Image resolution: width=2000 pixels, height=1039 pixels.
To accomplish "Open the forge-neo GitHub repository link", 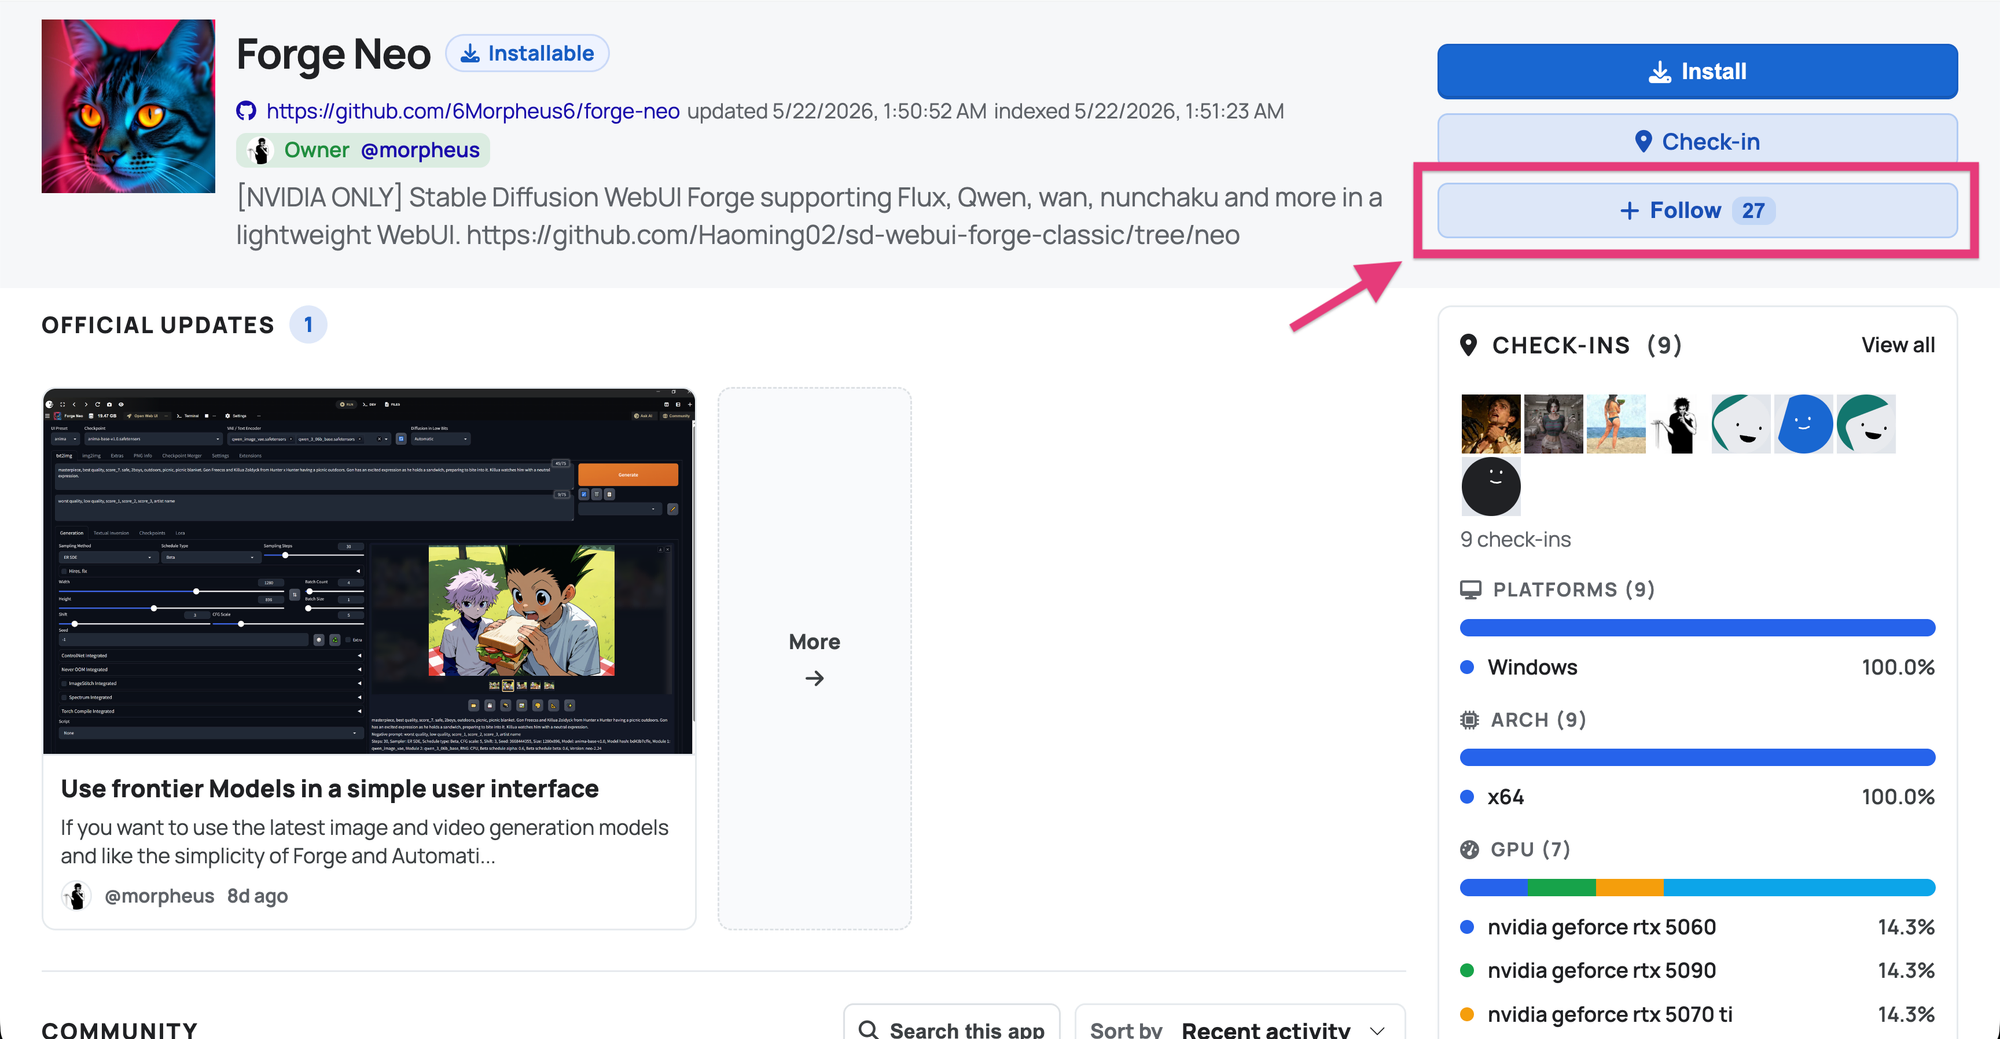I will point(473,111).
